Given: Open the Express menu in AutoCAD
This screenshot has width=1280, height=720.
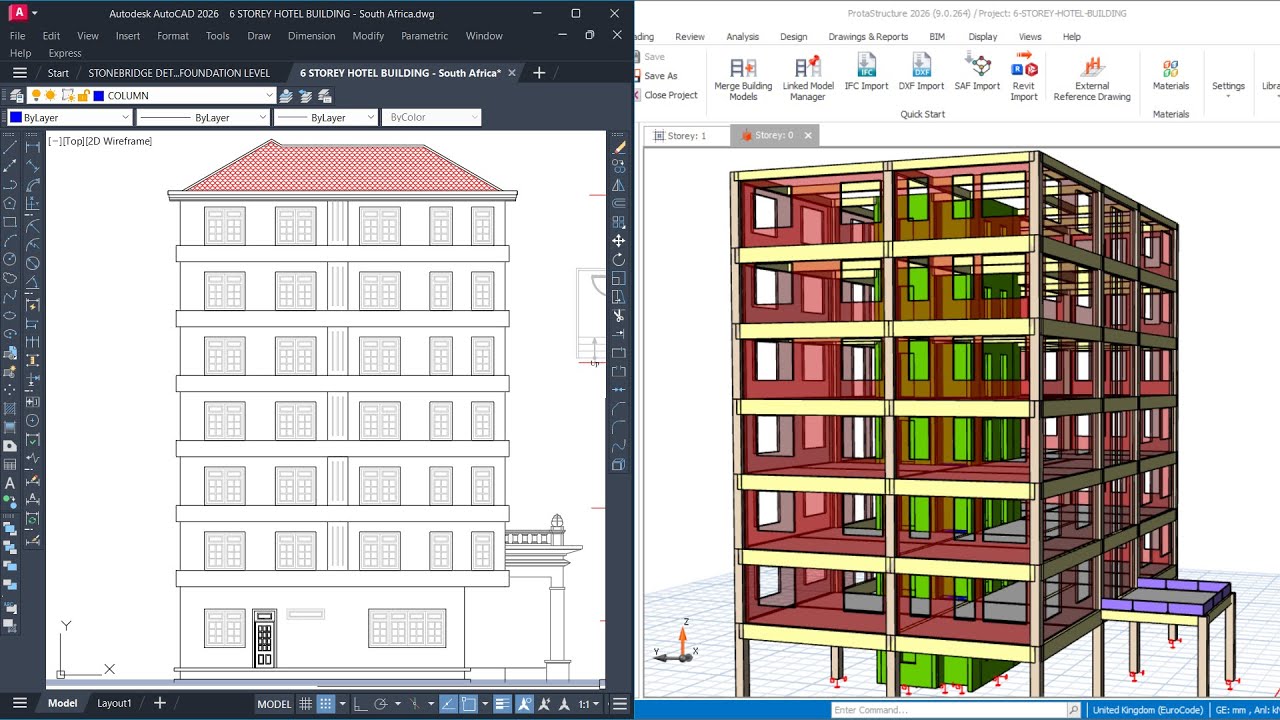Looking at the screenshot, I should 65,53.
